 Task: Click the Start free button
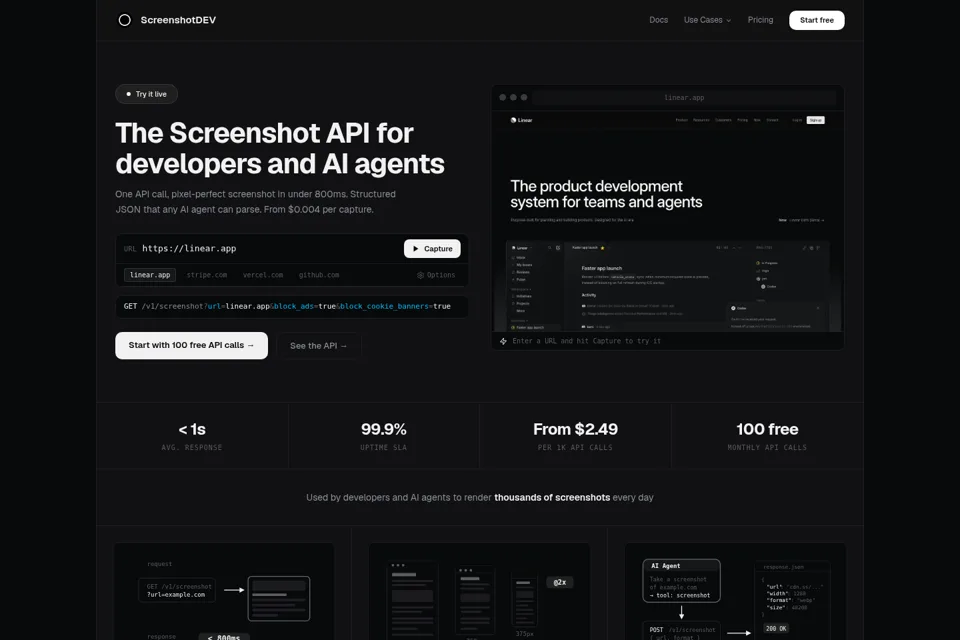click(816, 20)
